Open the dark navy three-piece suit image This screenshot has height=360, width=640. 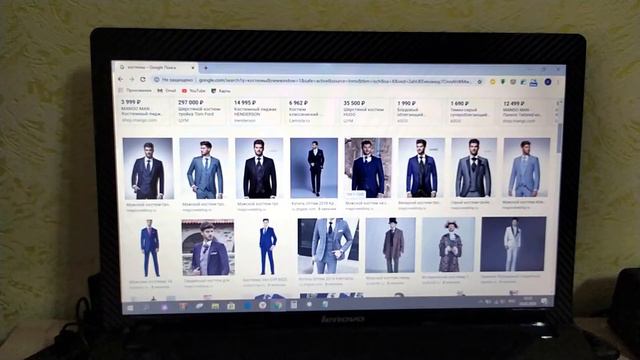click(x=148, y=168)
